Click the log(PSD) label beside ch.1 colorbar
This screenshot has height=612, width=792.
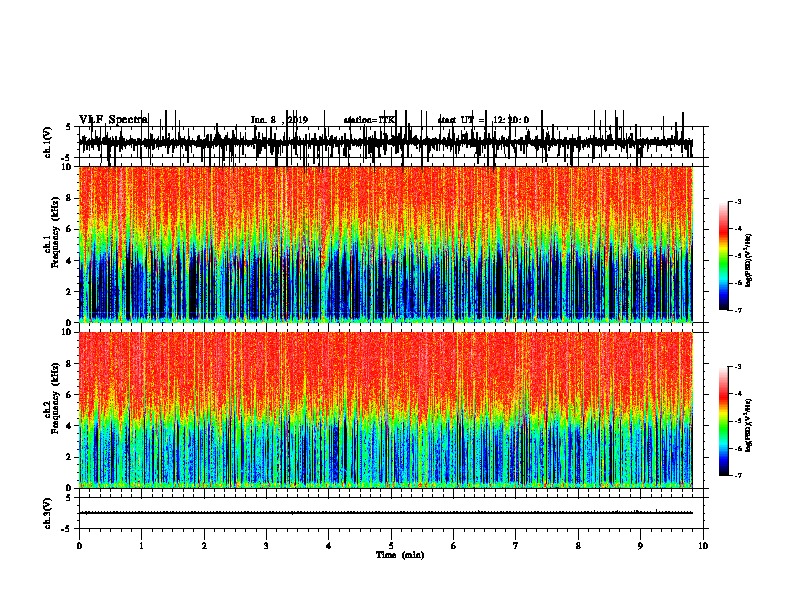click(x=749, y=261)
